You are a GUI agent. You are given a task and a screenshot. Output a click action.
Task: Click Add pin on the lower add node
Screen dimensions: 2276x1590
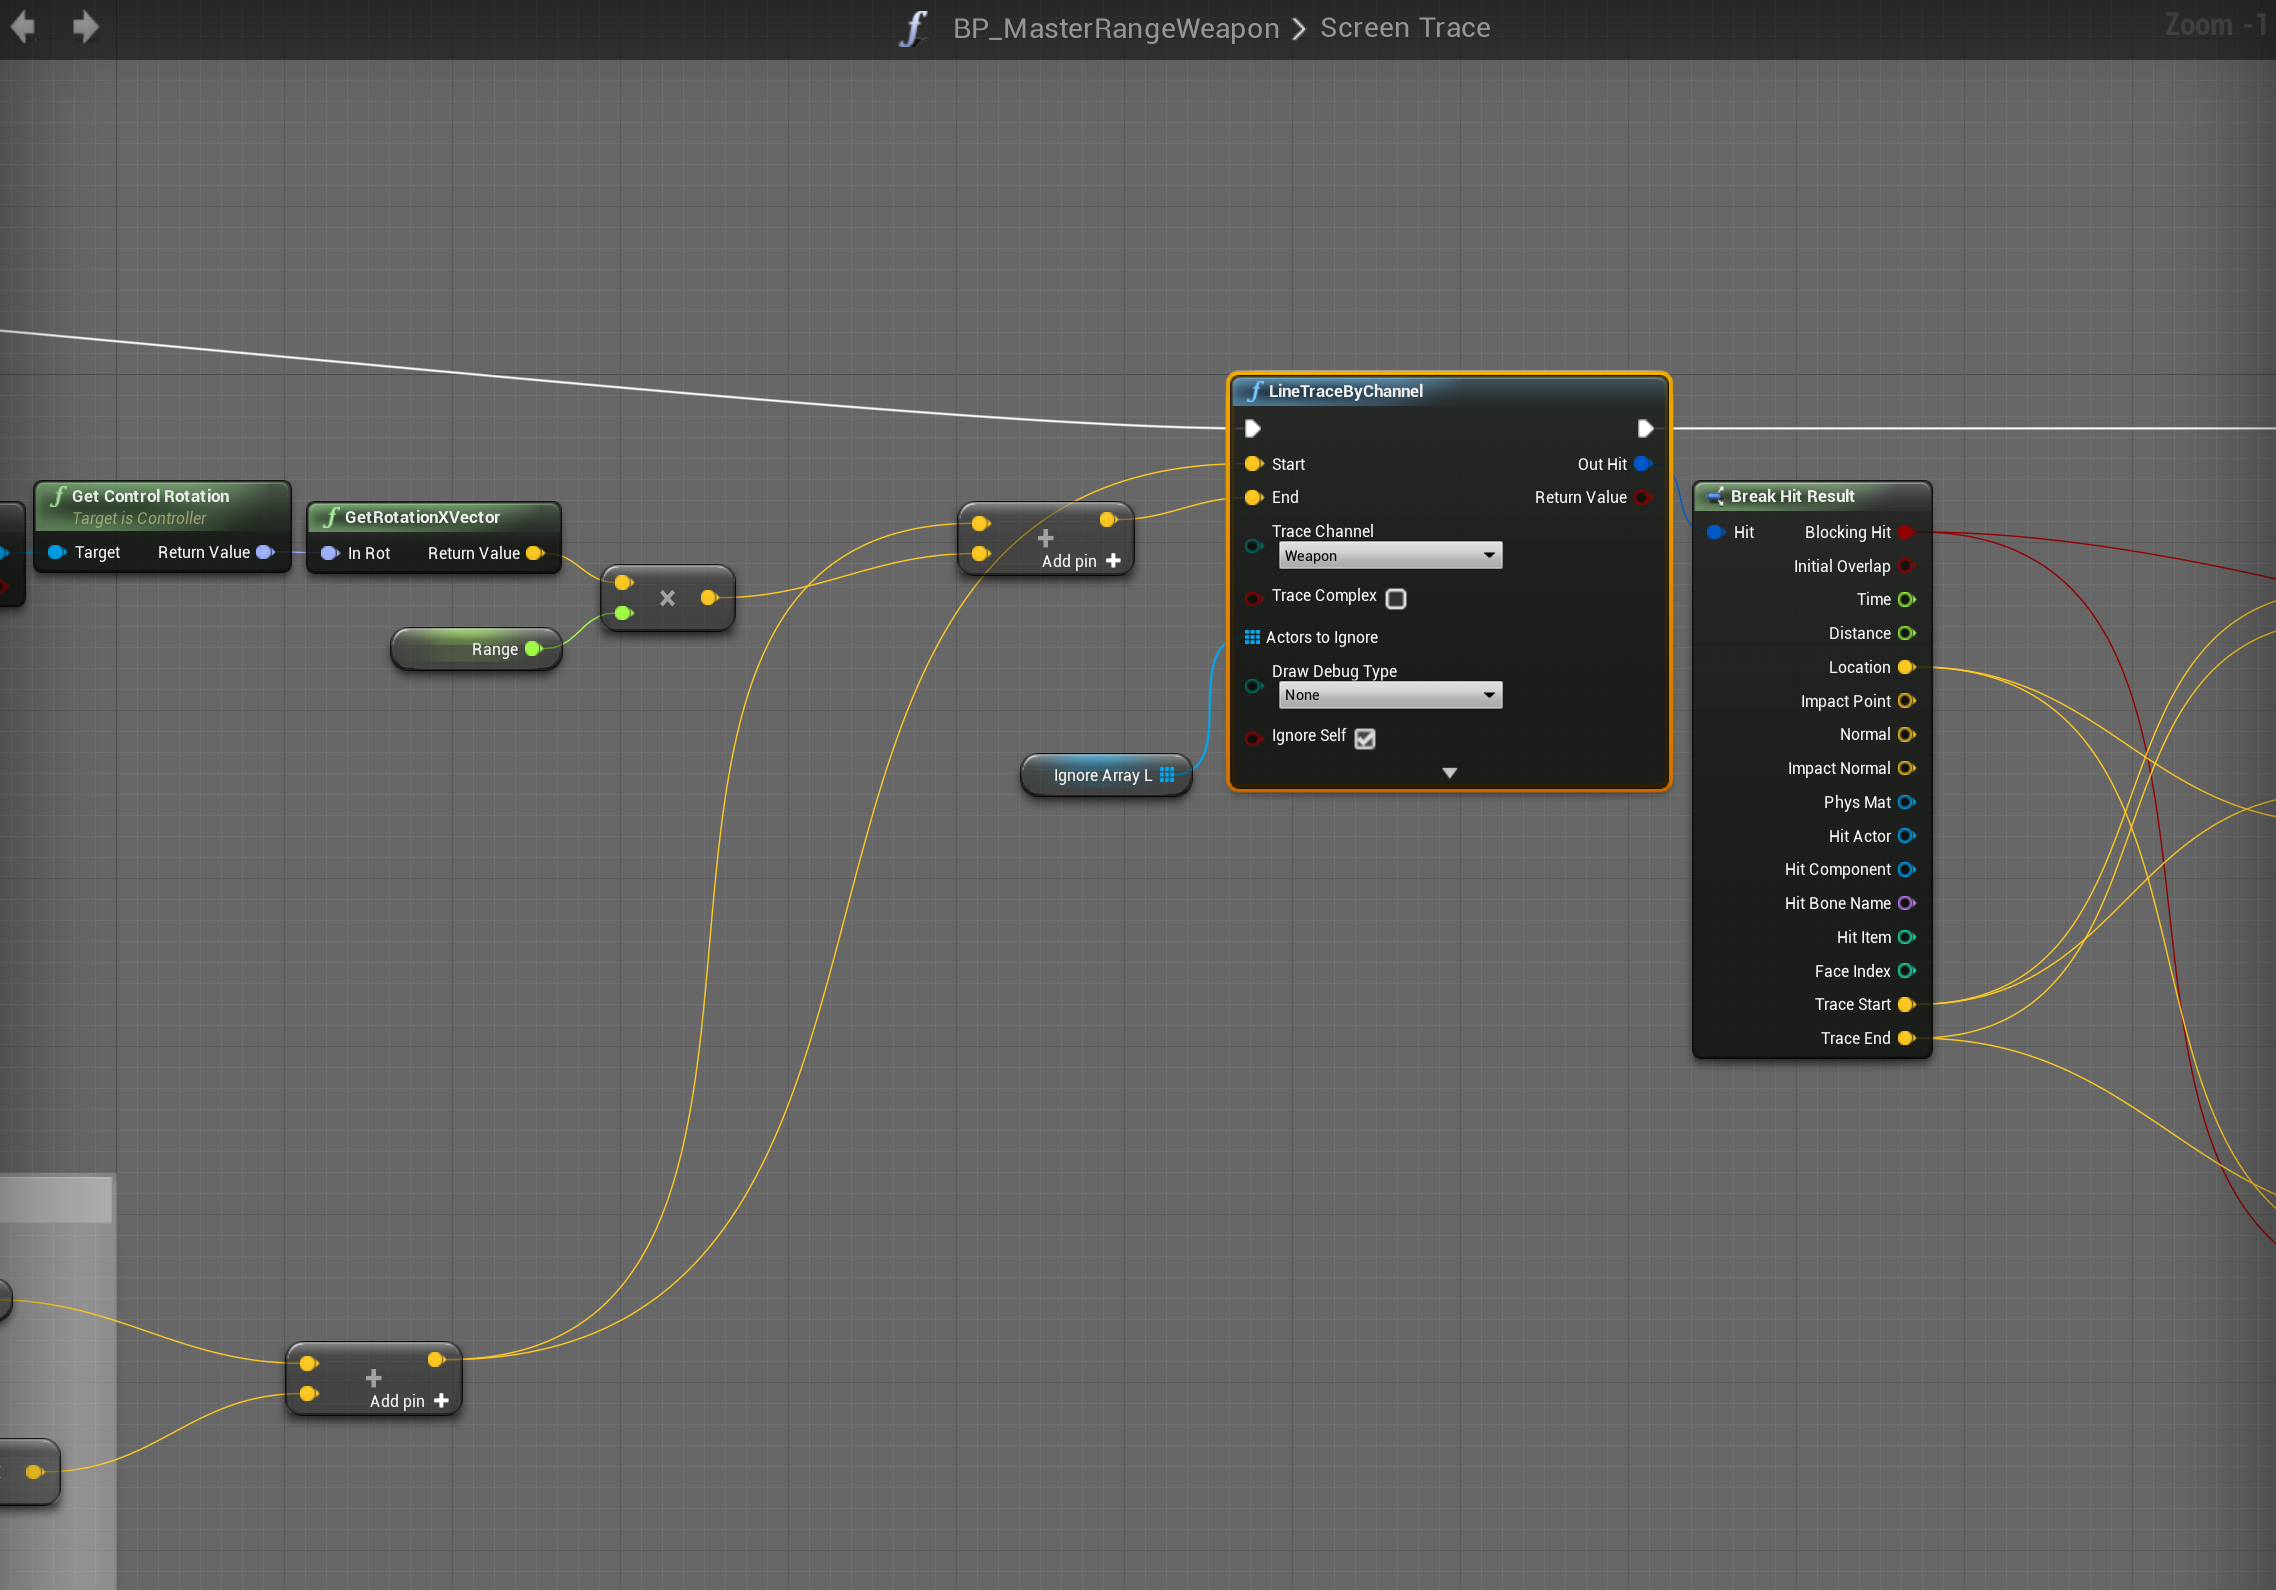pyautogui.click(x=409, y=1401)
